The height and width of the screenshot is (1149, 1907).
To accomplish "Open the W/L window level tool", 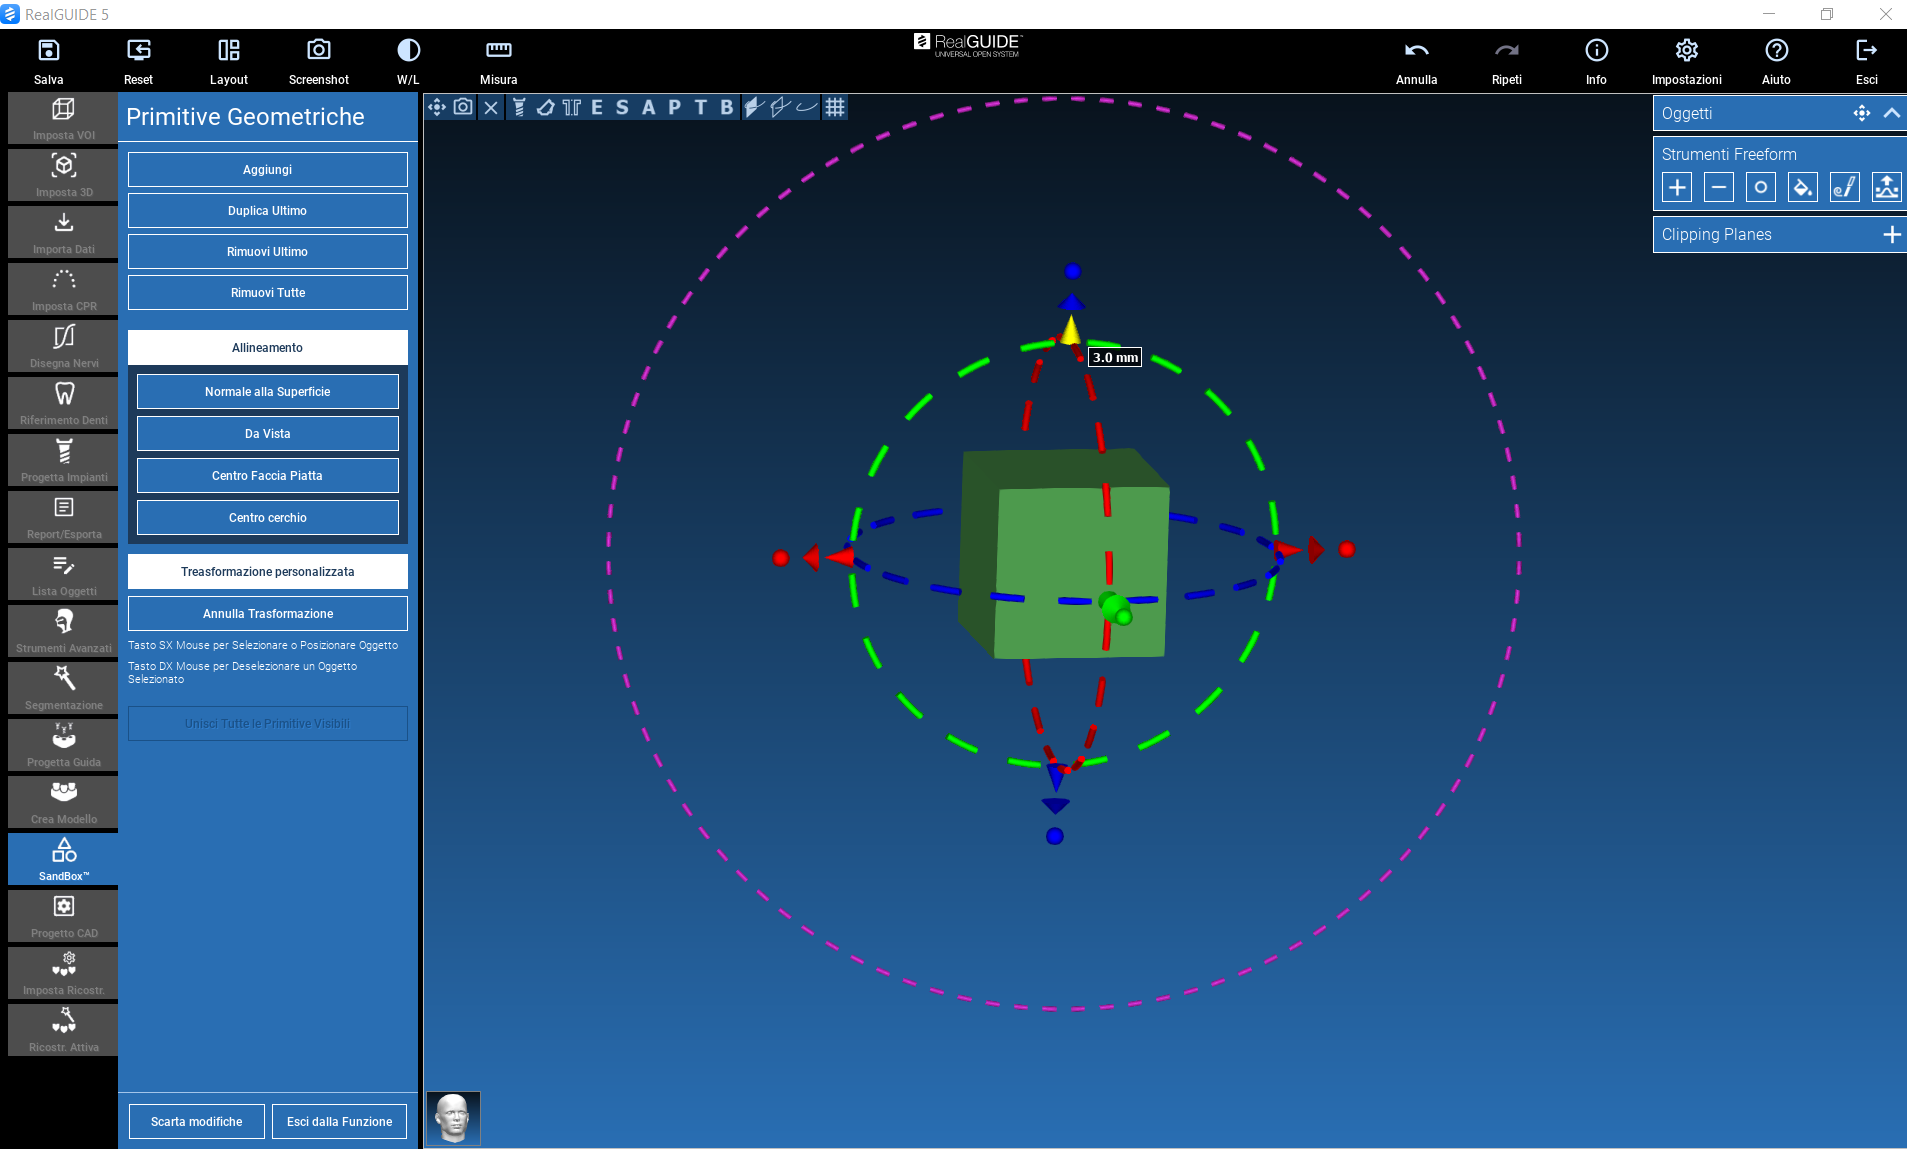I will click(408, 51).
